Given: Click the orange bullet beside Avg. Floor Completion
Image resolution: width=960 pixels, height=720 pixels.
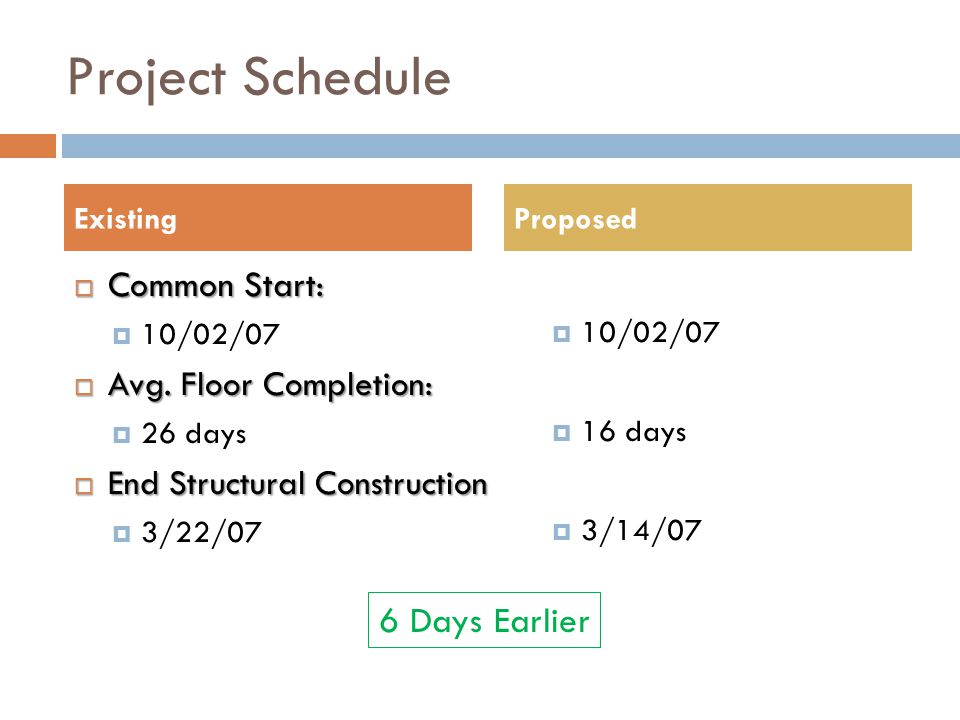Looking at the screenshot, I should [x=84, y=387].
